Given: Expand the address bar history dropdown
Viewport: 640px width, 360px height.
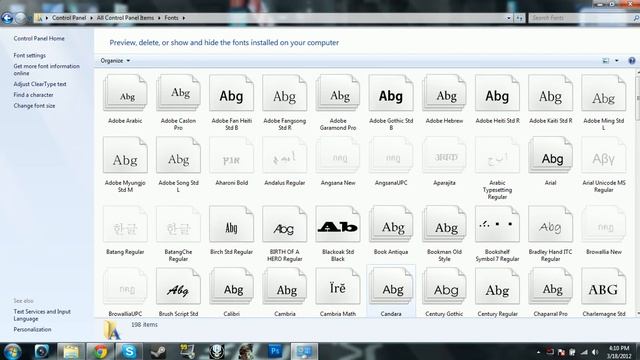Looking at the screenshot, I should coord(509,18).
